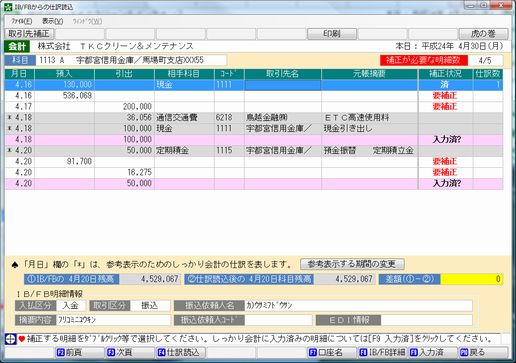Screen dimensions: 516x363
Task: Click the green 会計 badge
Action: click(18, 46)
